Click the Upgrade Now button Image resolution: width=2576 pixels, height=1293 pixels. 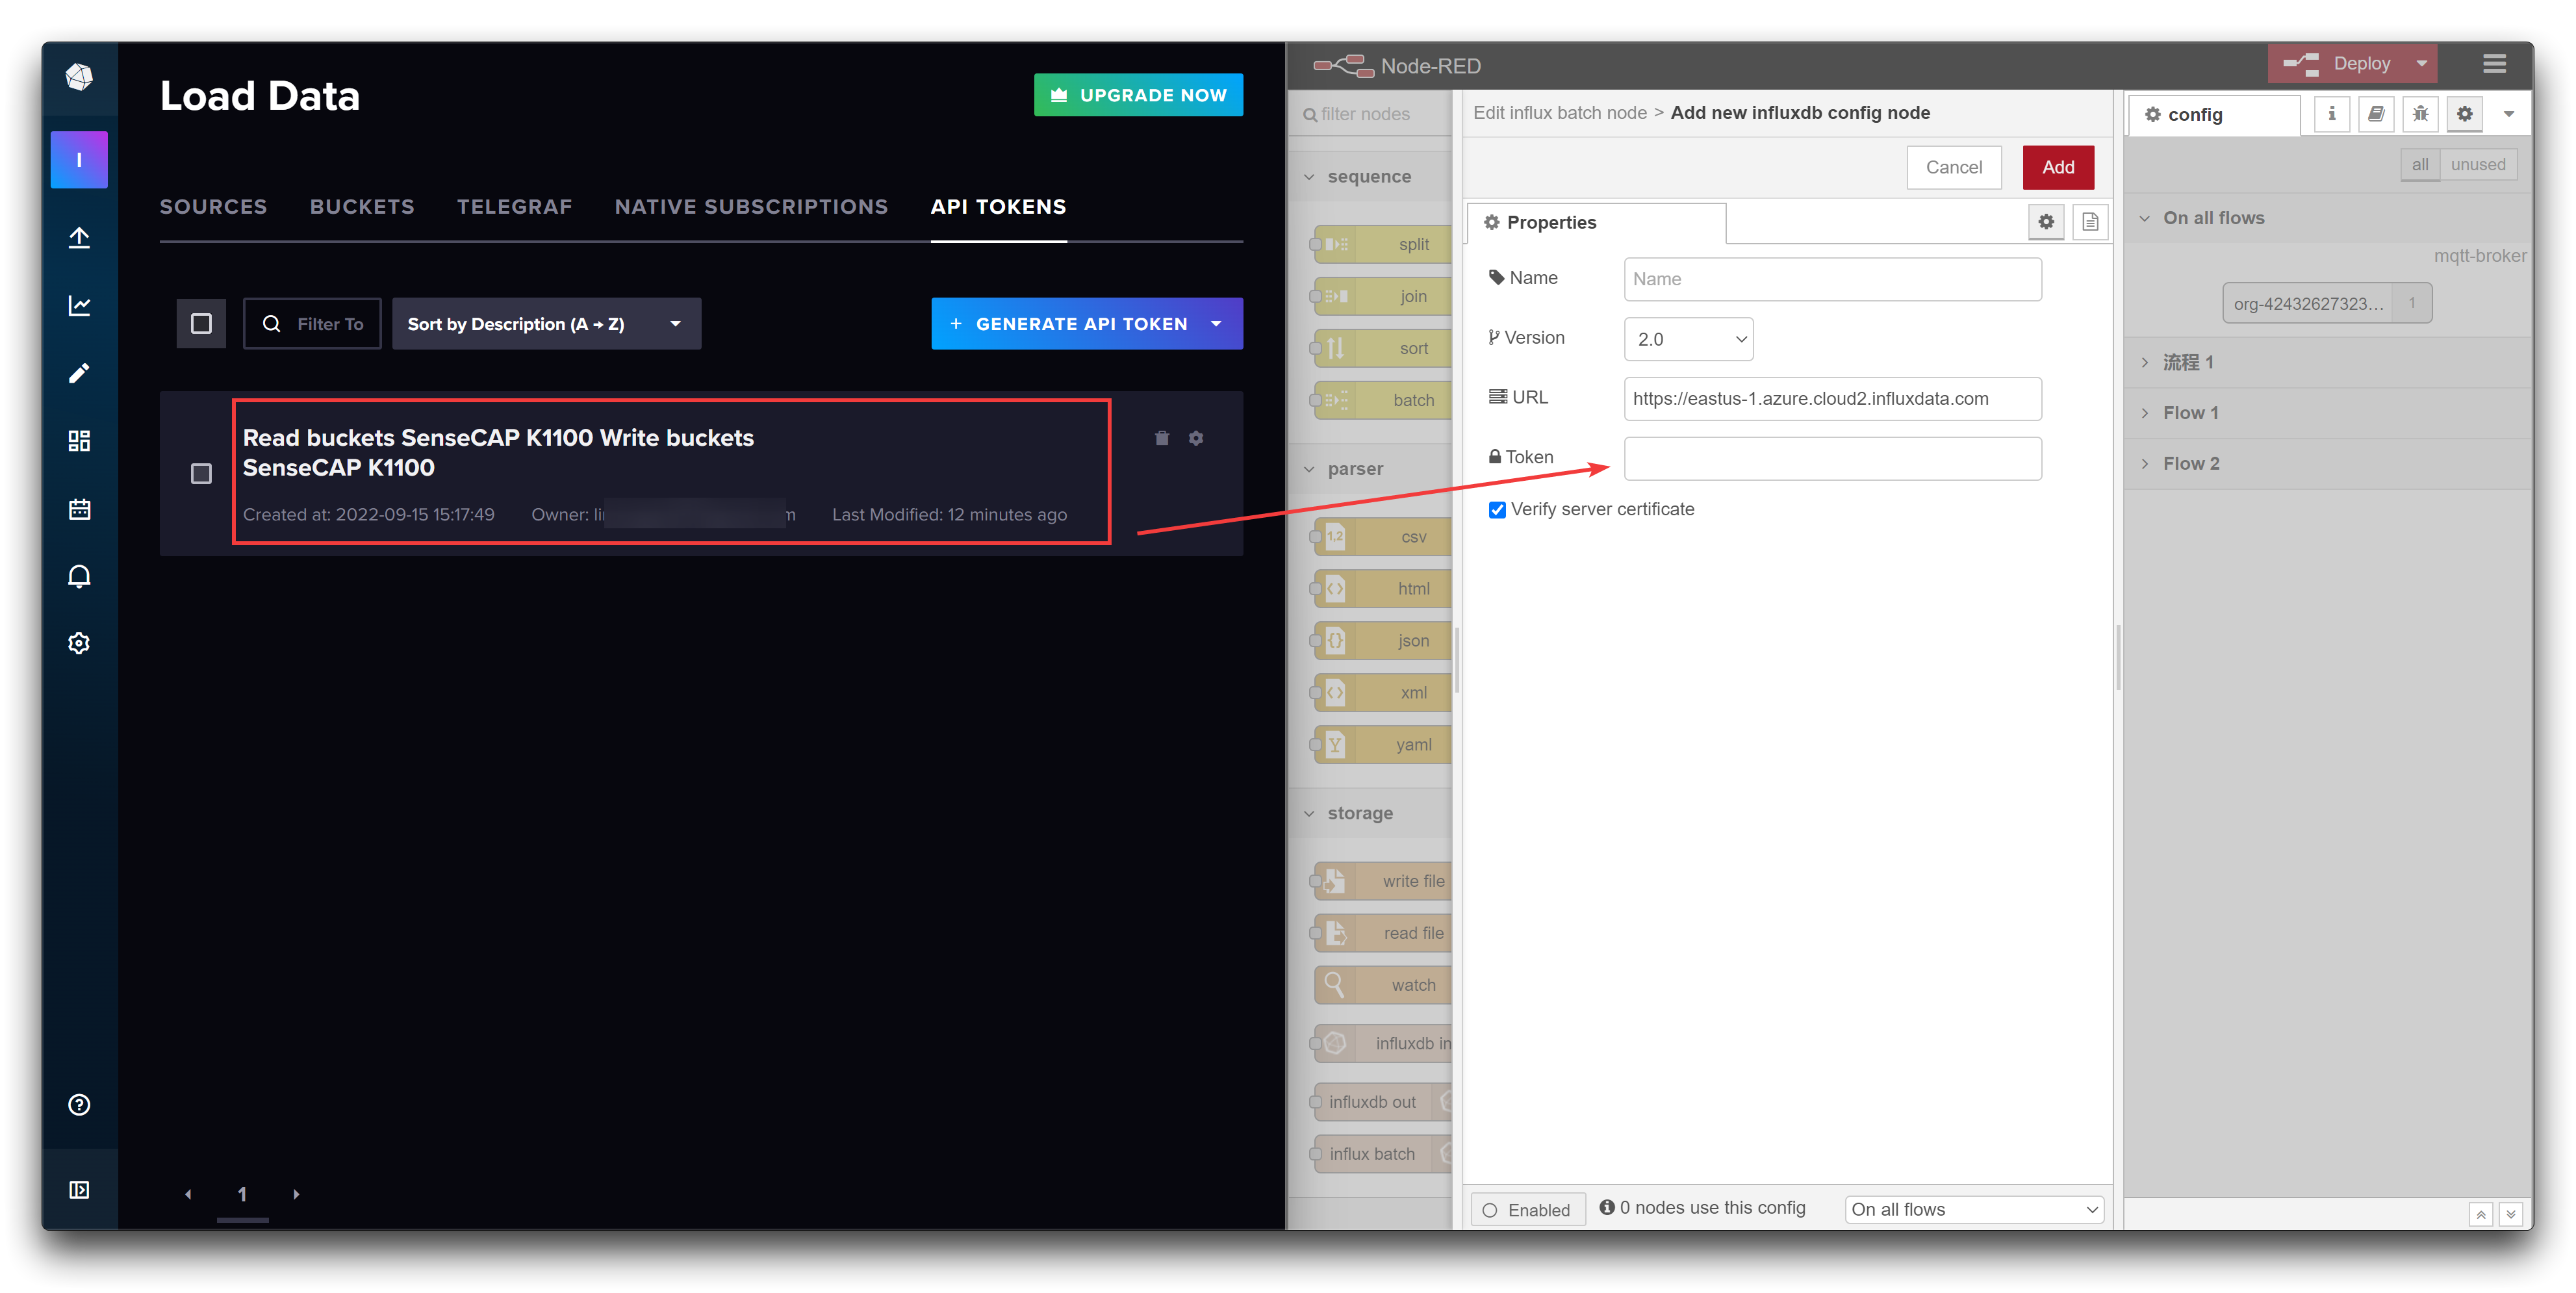[x=1138, y=95]
